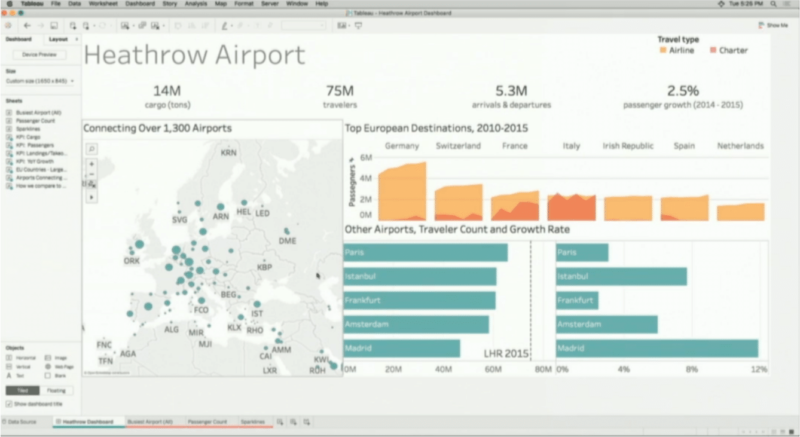Open the File menu

click(x=56, y=4)
